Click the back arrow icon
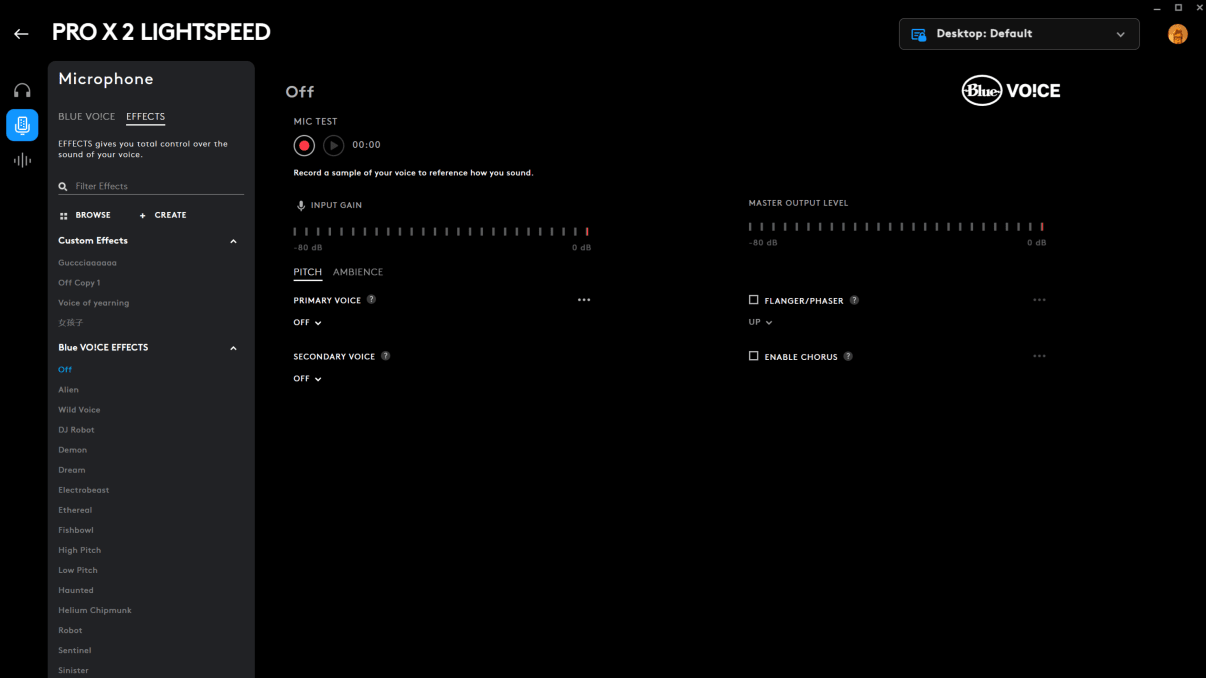Viewport: 1206px width, 678px height. coord(21,34)
